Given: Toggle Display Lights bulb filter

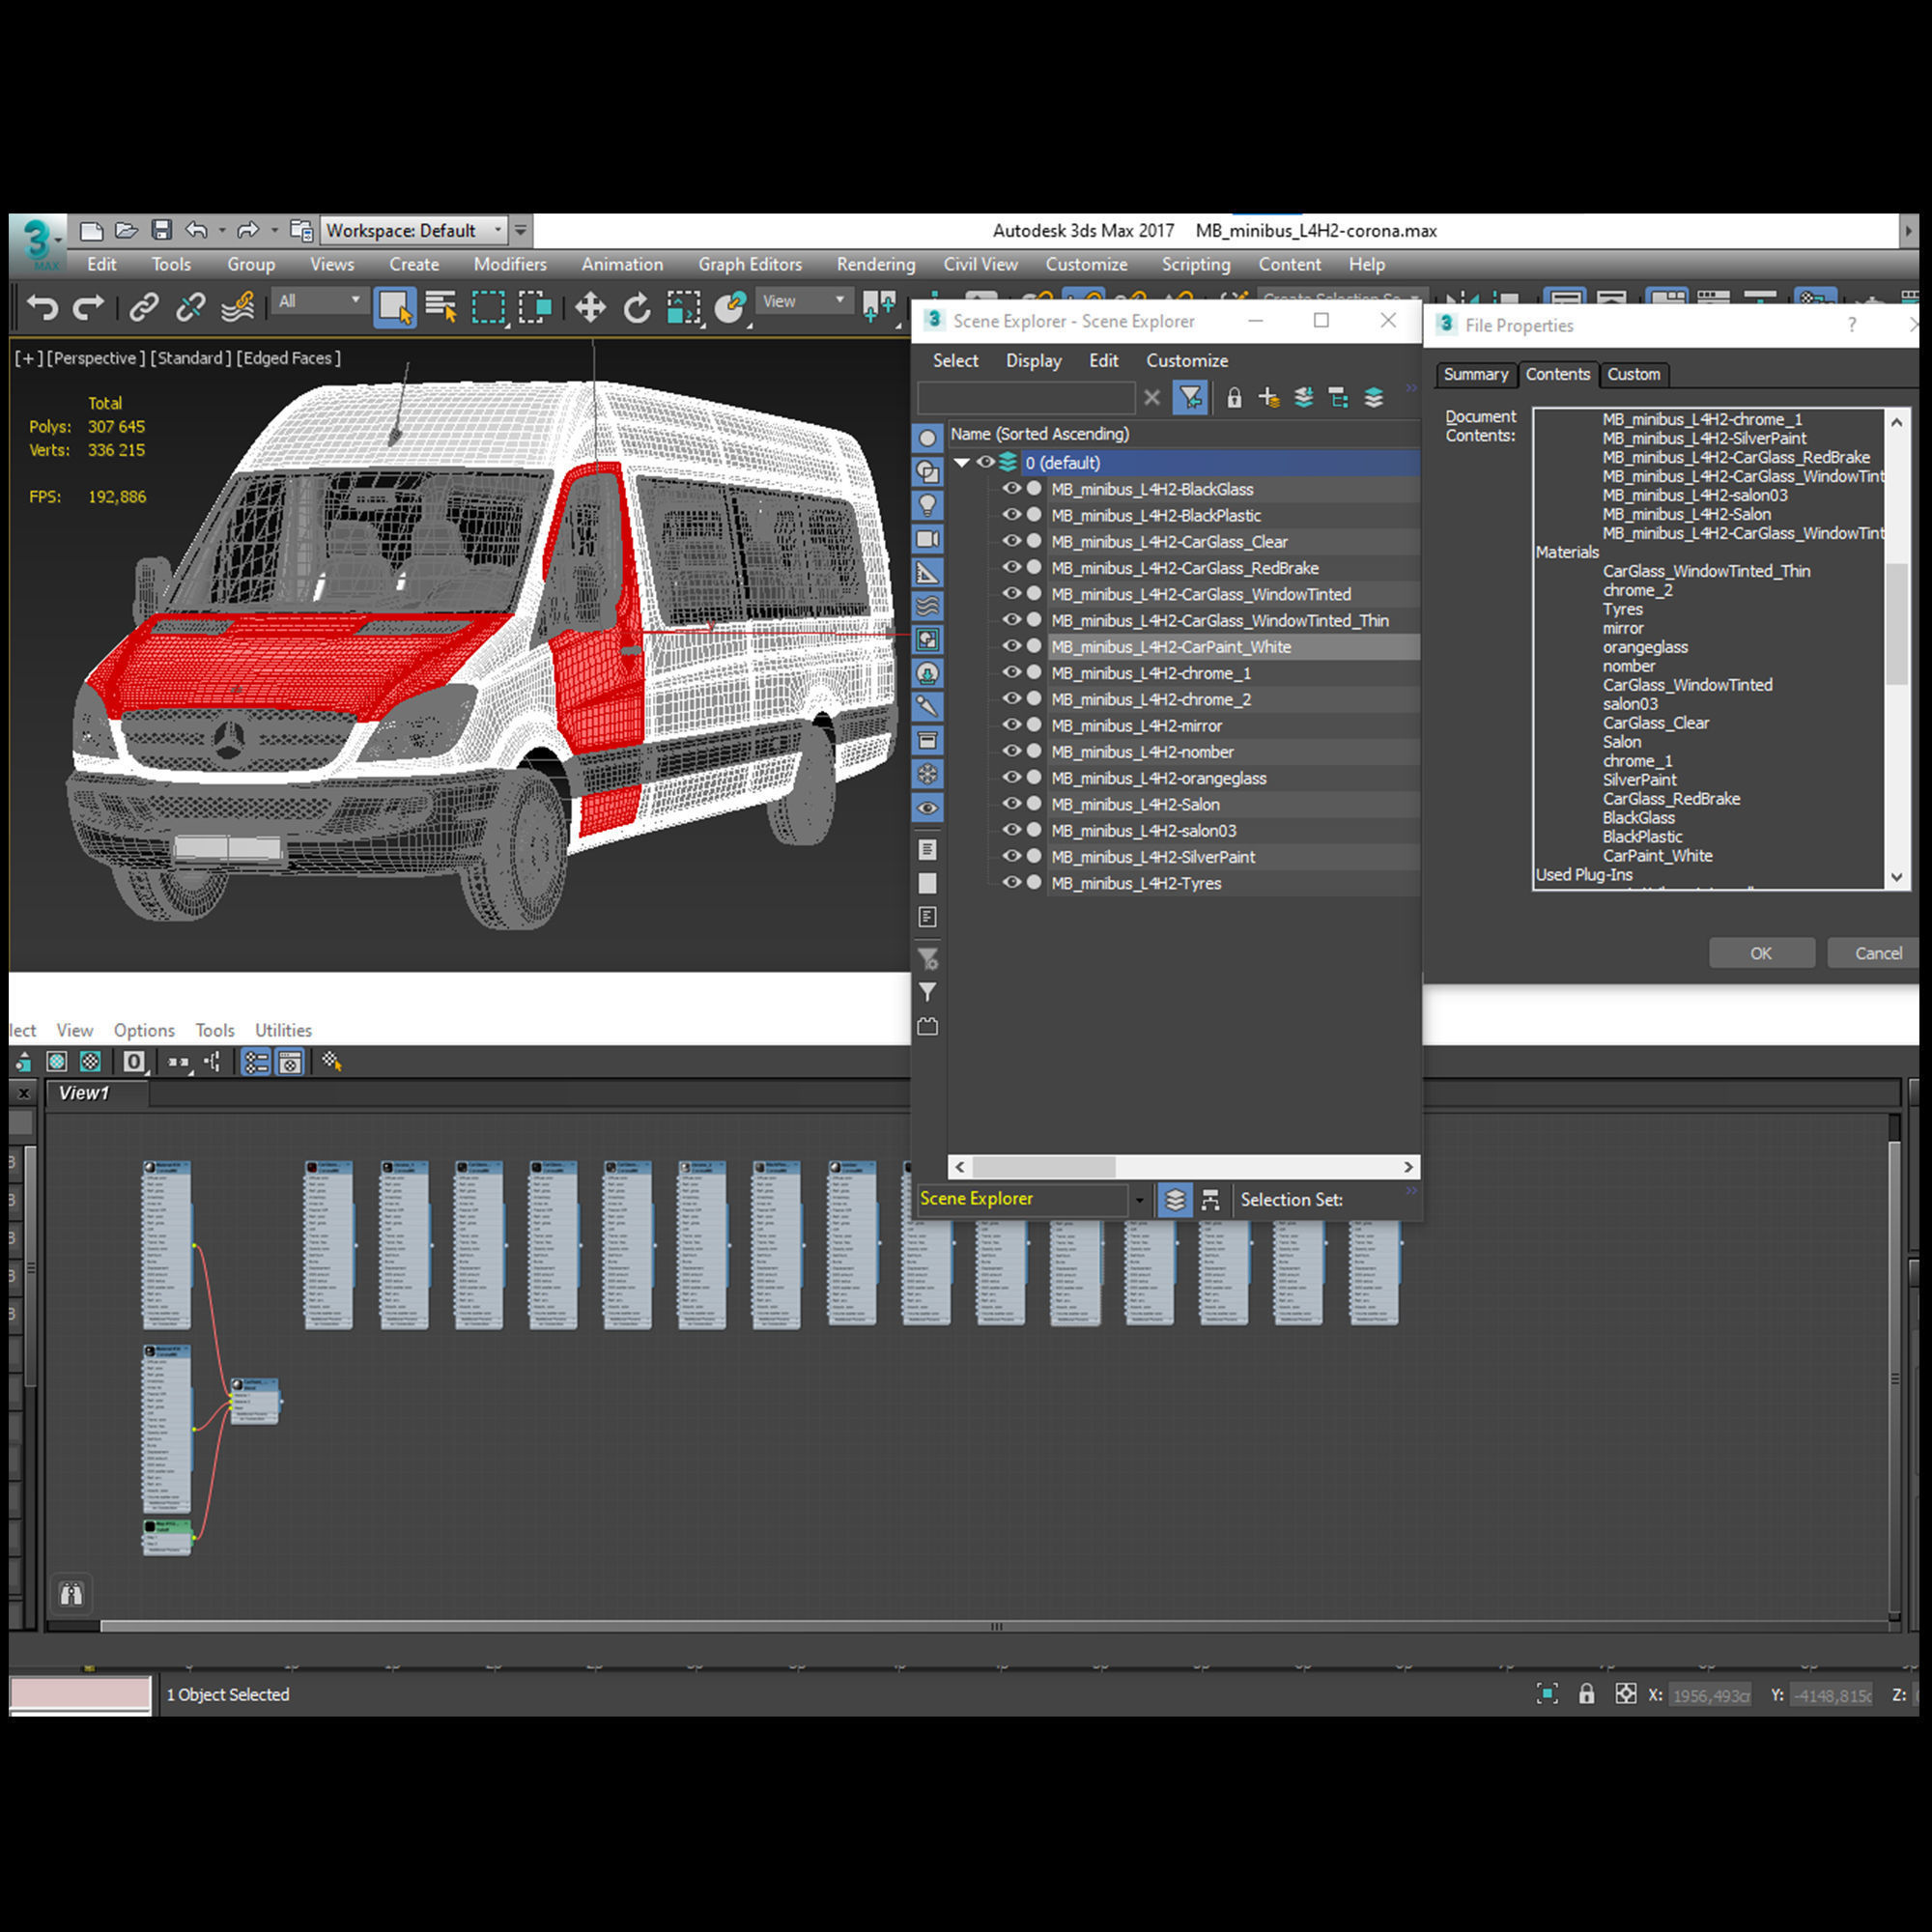Looking at the screenshot, I should click(x=928, y=505).
